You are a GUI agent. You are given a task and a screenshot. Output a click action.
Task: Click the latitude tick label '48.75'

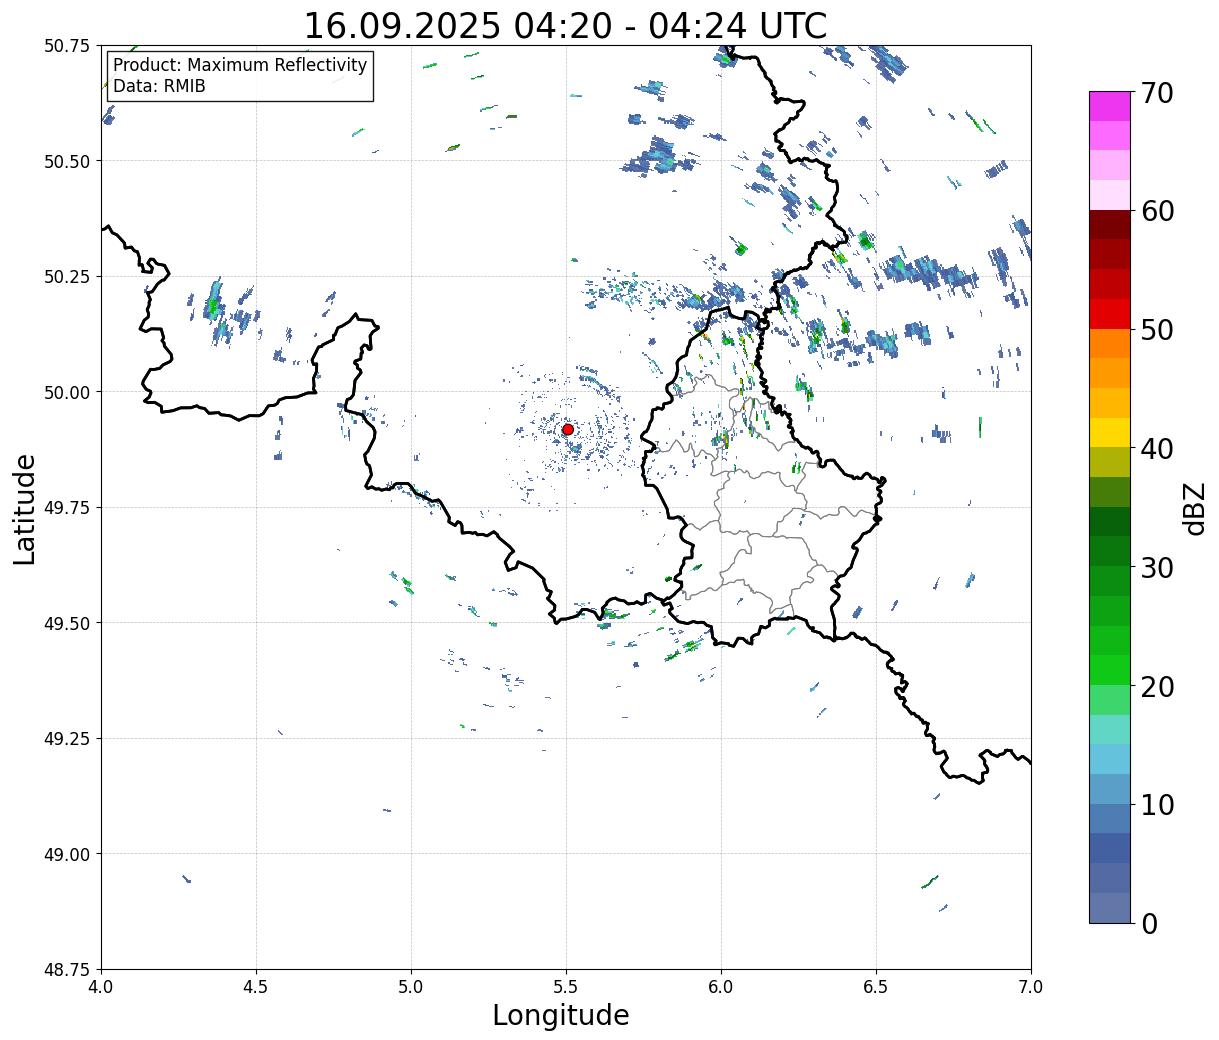click(x=67, y=970)
